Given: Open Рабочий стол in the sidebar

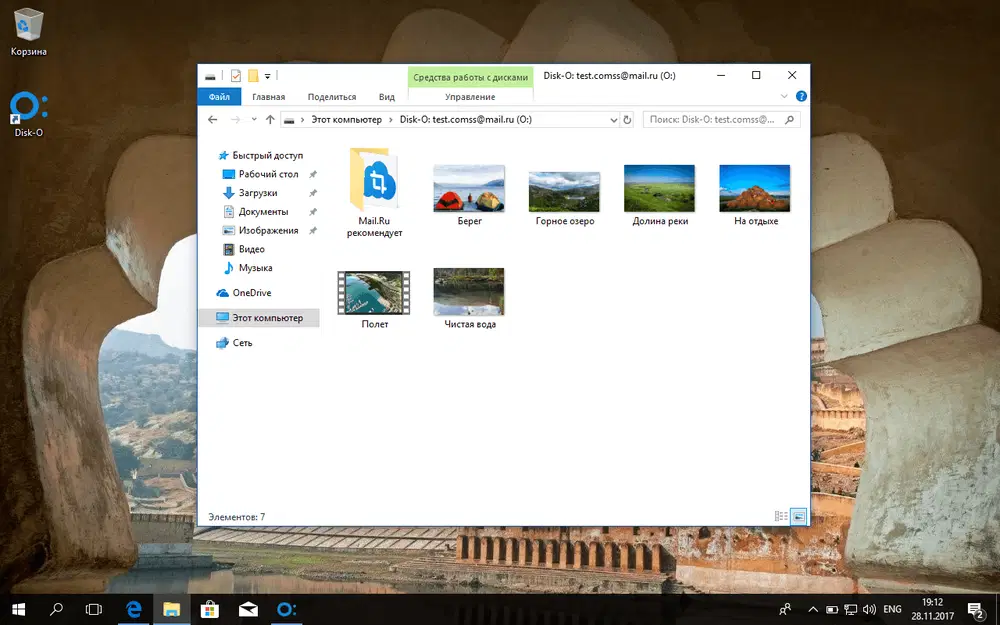Looking at the screenshot, I should click(261, 174).
